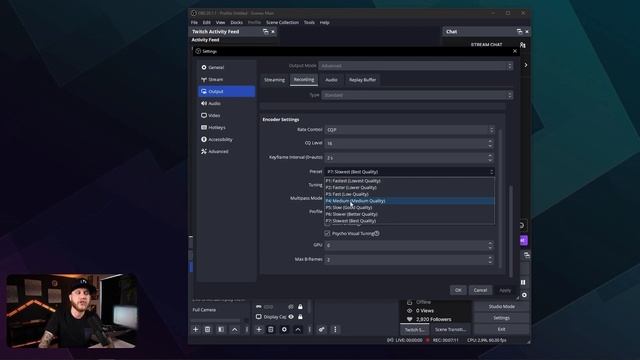Choose P1: Fastest (Lowest Quality) preset
This screenshot has height=360, width=640.
coord(409,181)
